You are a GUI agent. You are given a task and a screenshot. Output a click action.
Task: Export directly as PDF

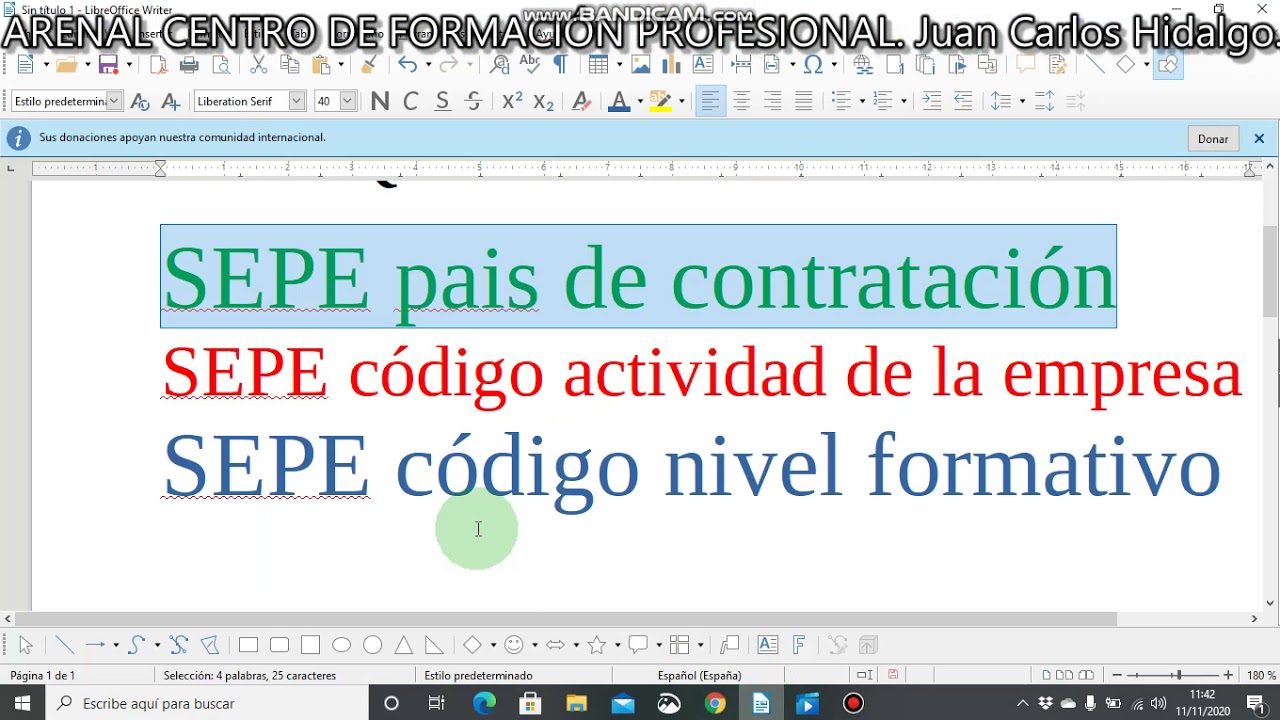tap(158, 65)
